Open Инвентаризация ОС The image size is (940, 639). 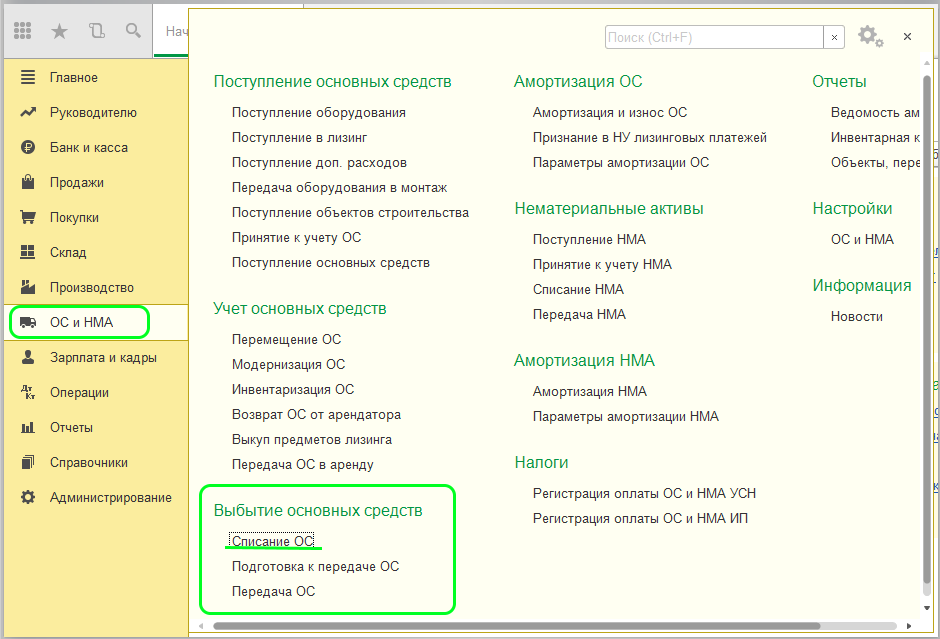click(x=293, y=389)
